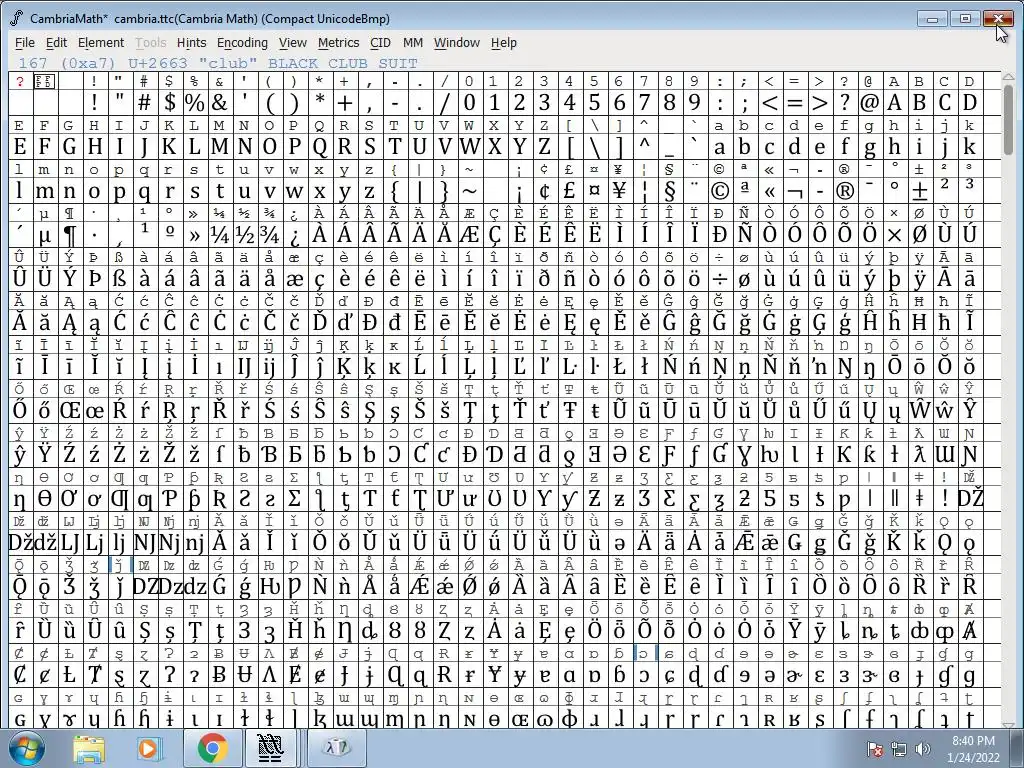Viewport: 1024px width, 768px height.
Task: Open Google Chrome from the taskbar
Action: 212,748
